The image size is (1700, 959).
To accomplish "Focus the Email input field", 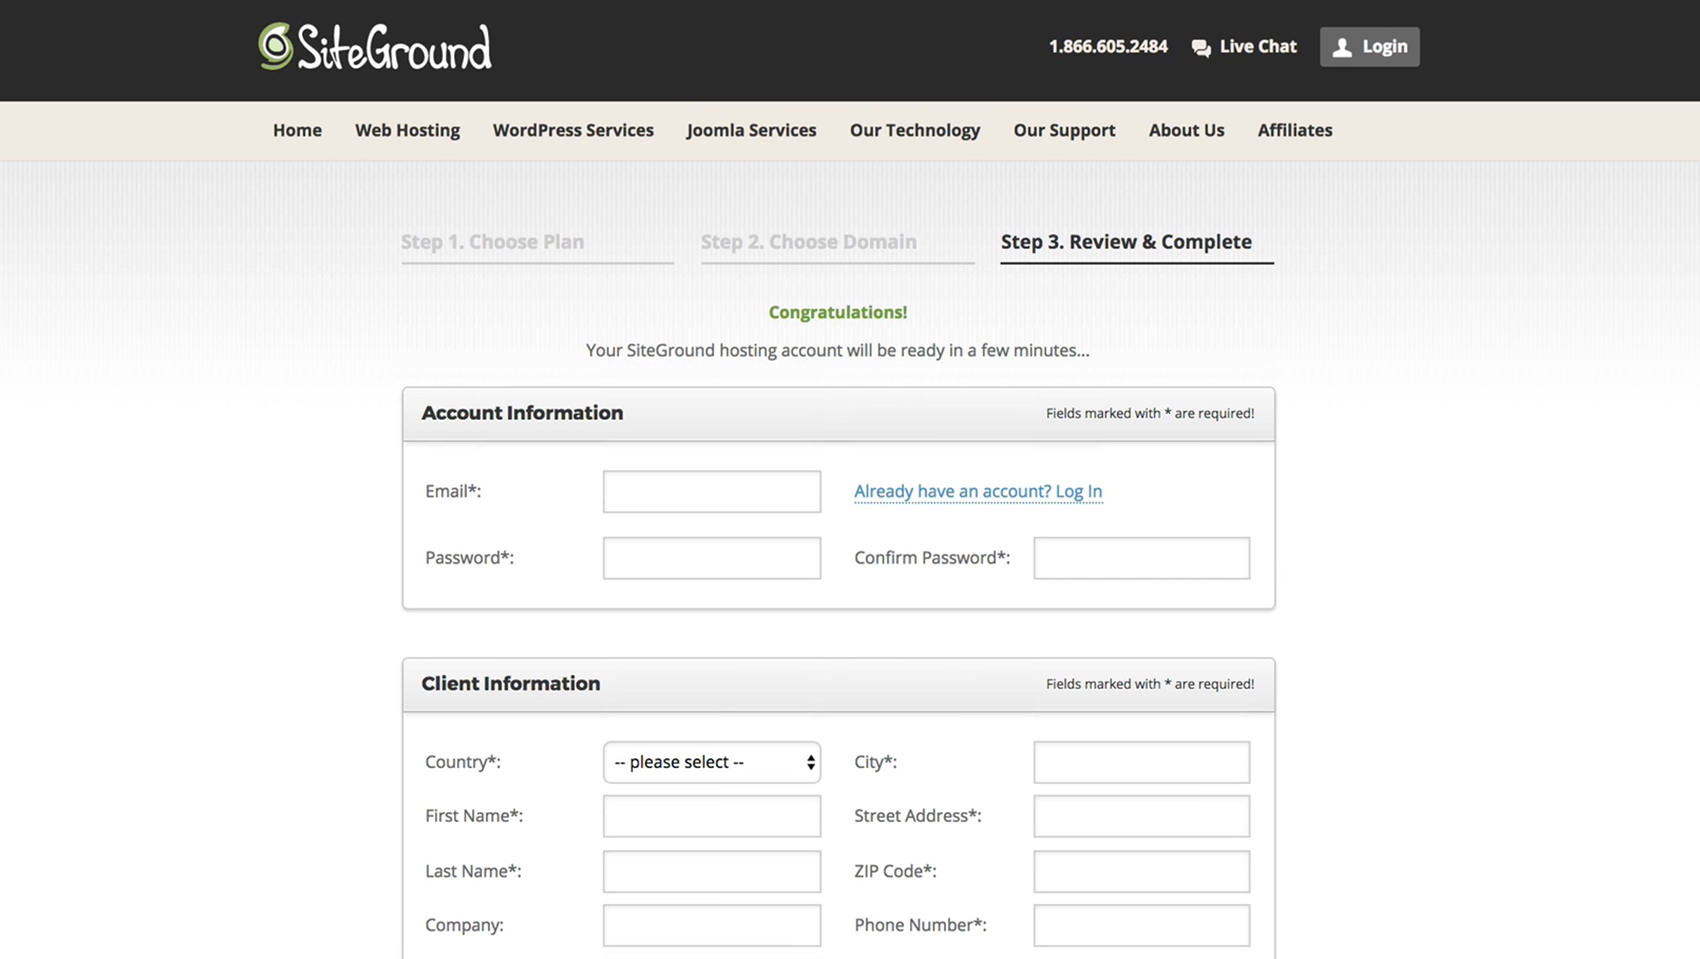I will 712,492.
